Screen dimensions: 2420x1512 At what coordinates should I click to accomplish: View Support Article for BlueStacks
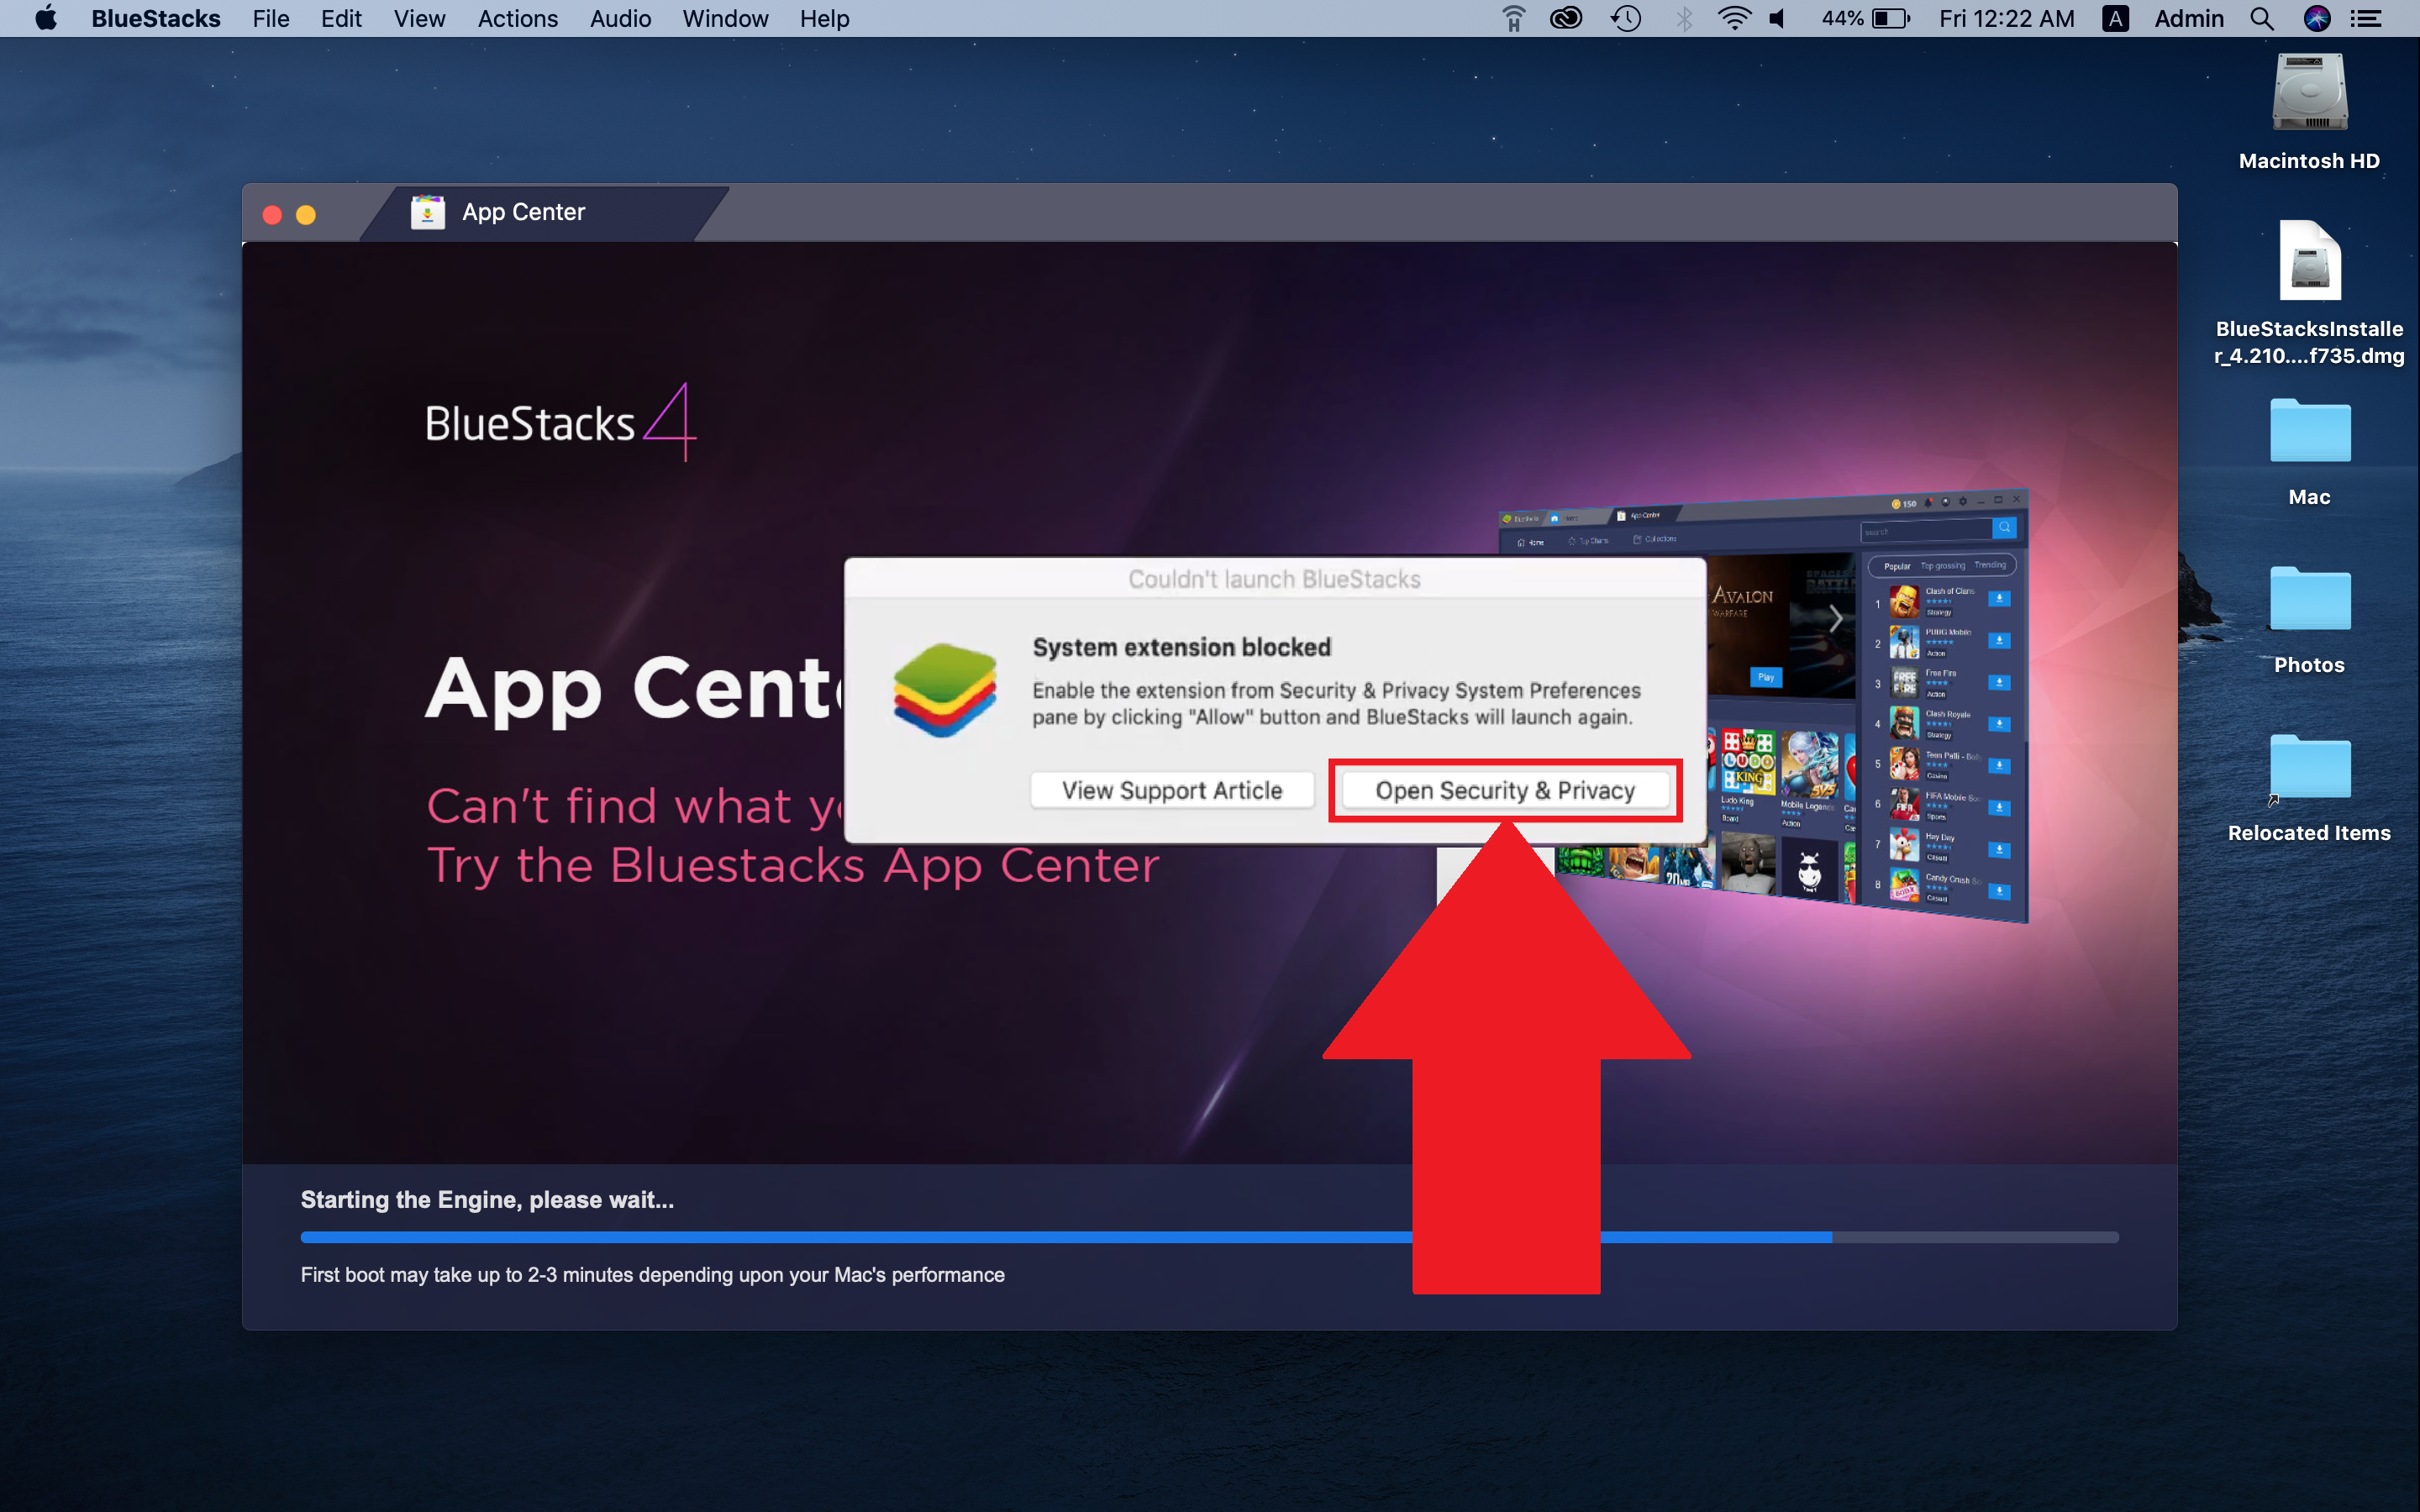[x=1171, y=787]
